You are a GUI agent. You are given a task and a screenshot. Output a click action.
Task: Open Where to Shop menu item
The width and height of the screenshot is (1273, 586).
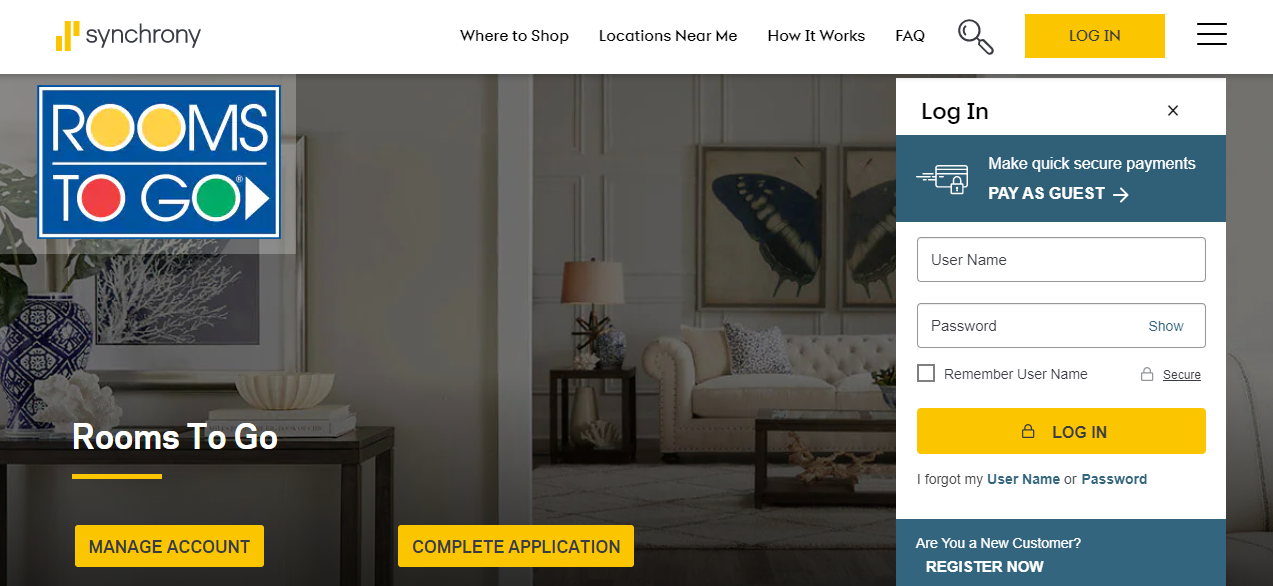[x=514, y=36]
